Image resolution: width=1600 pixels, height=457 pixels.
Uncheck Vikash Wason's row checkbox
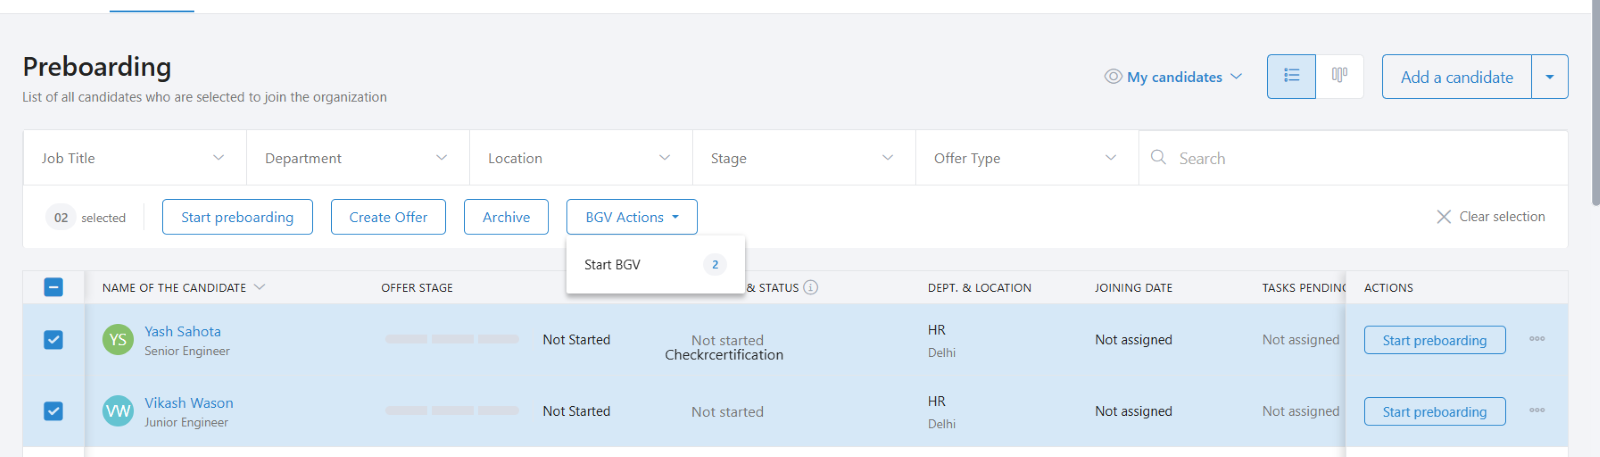click(x=54, y=411)
